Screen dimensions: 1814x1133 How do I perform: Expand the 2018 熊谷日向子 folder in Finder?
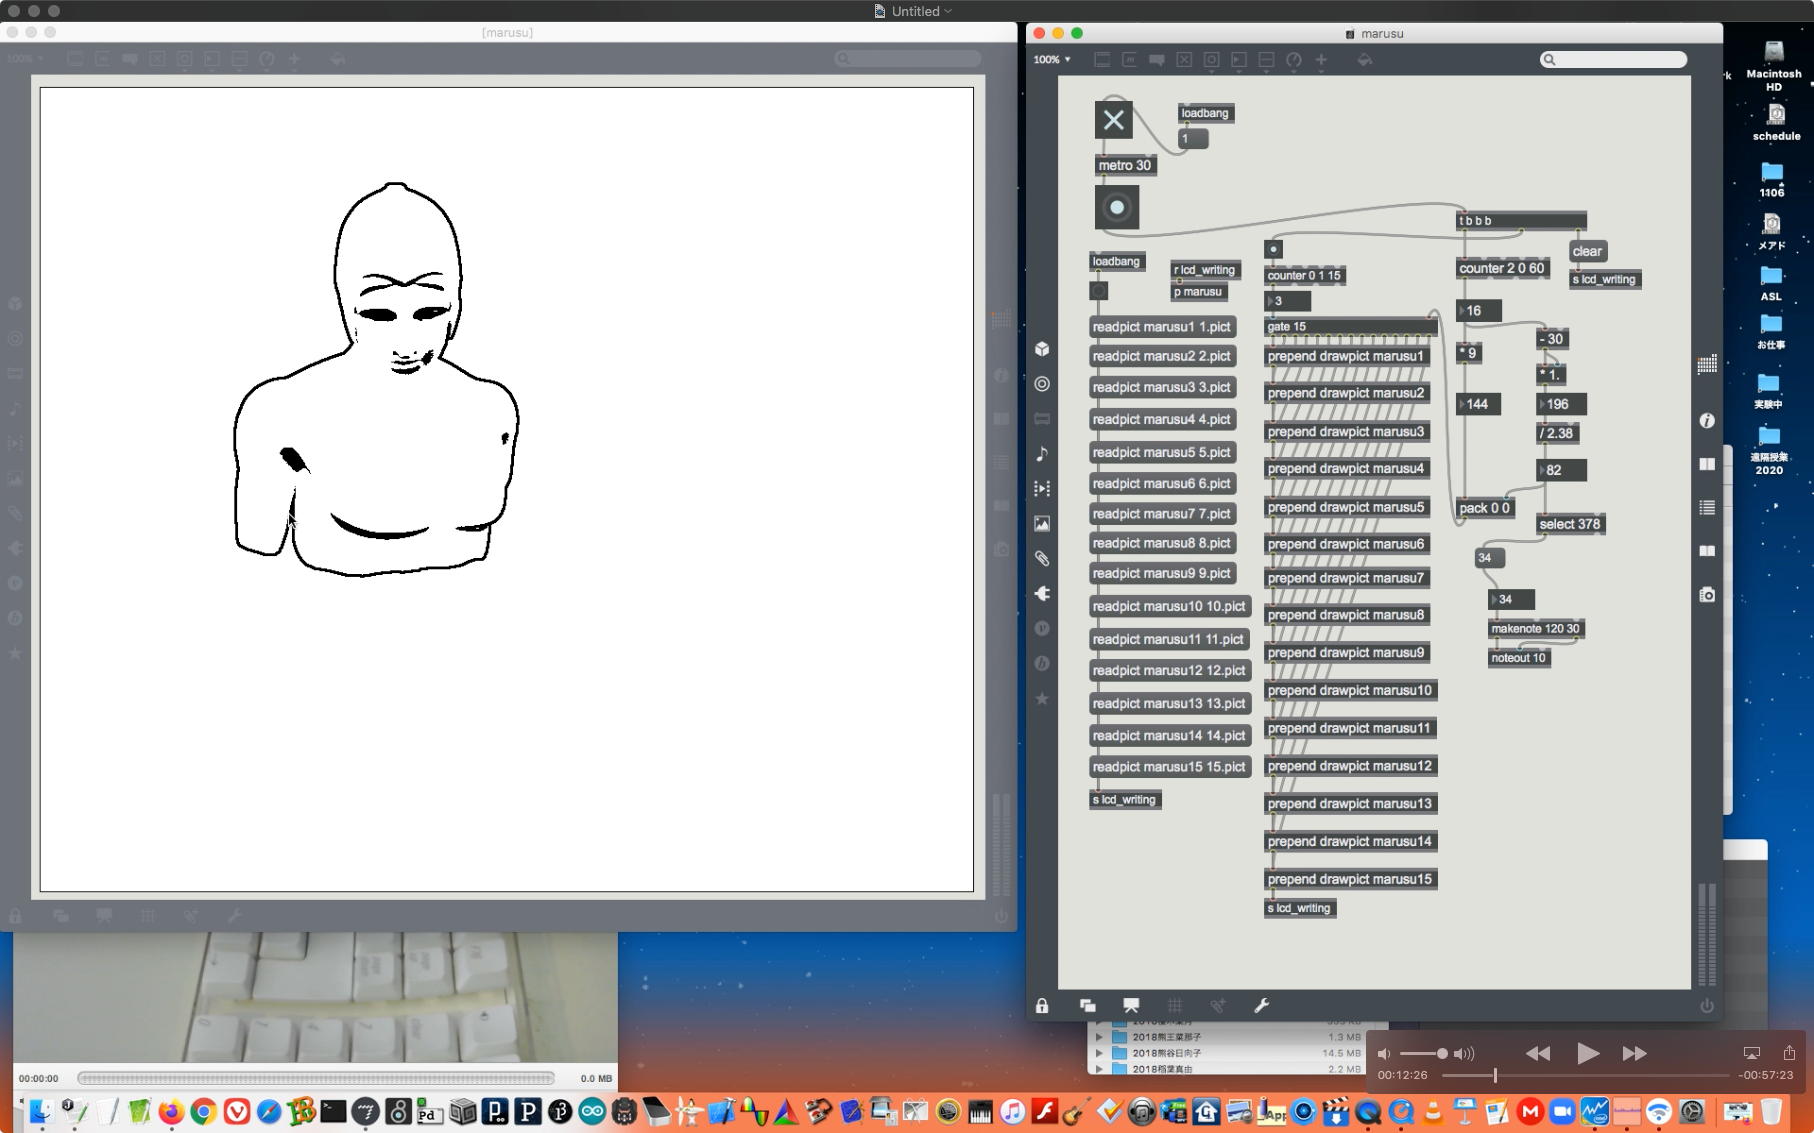pyautogui.click(x=1100, y=1053)
